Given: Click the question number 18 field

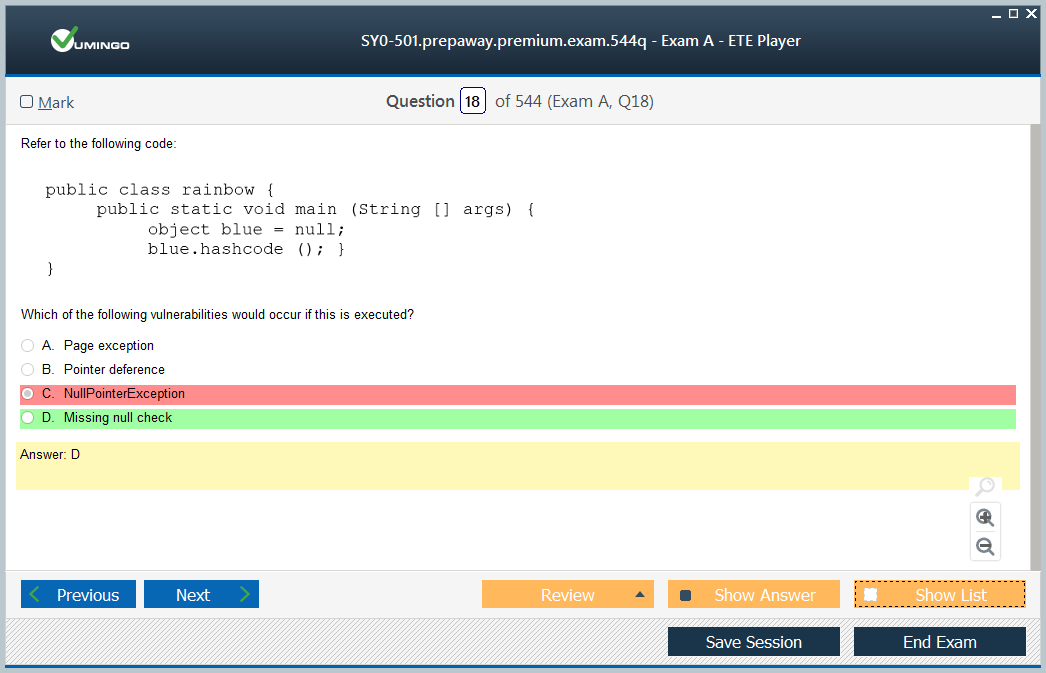Looking at the screenshot, I should [472, 101].
